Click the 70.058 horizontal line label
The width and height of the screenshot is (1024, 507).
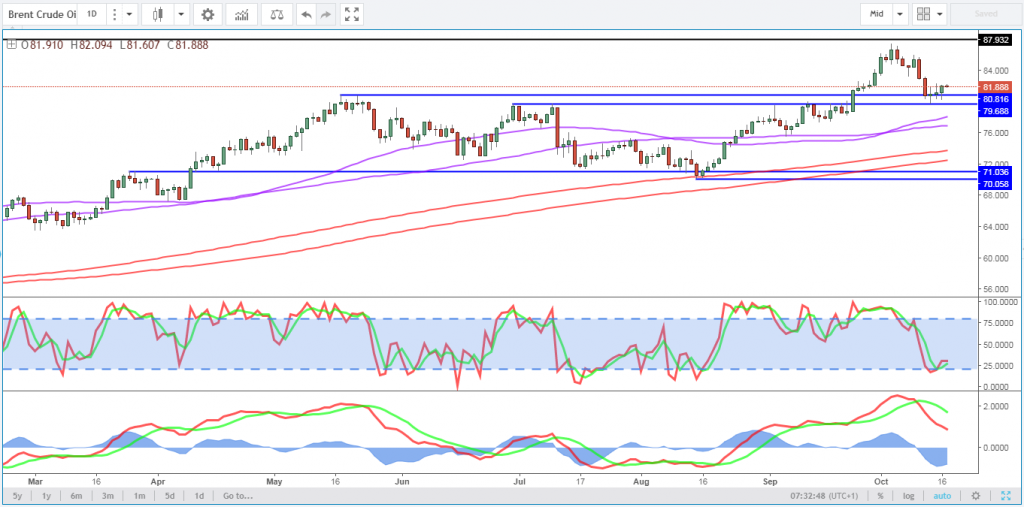[x=996, y=185]
